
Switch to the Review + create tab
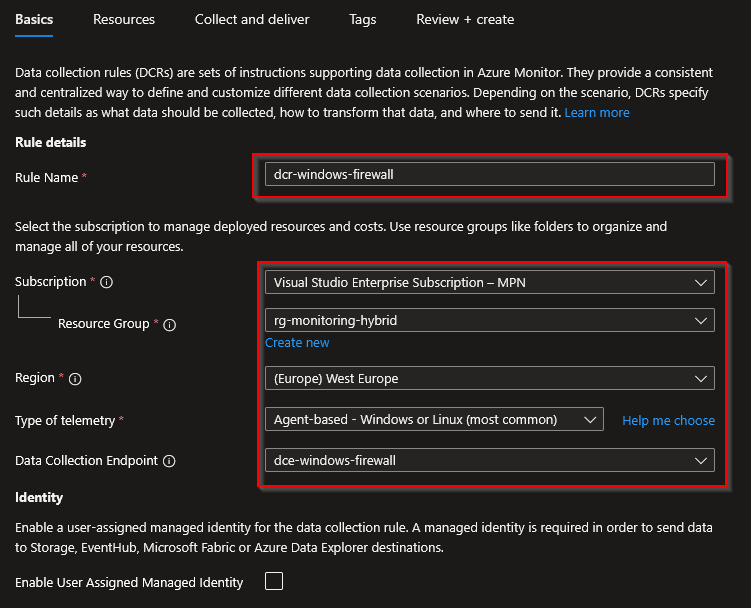click(465, 19)
